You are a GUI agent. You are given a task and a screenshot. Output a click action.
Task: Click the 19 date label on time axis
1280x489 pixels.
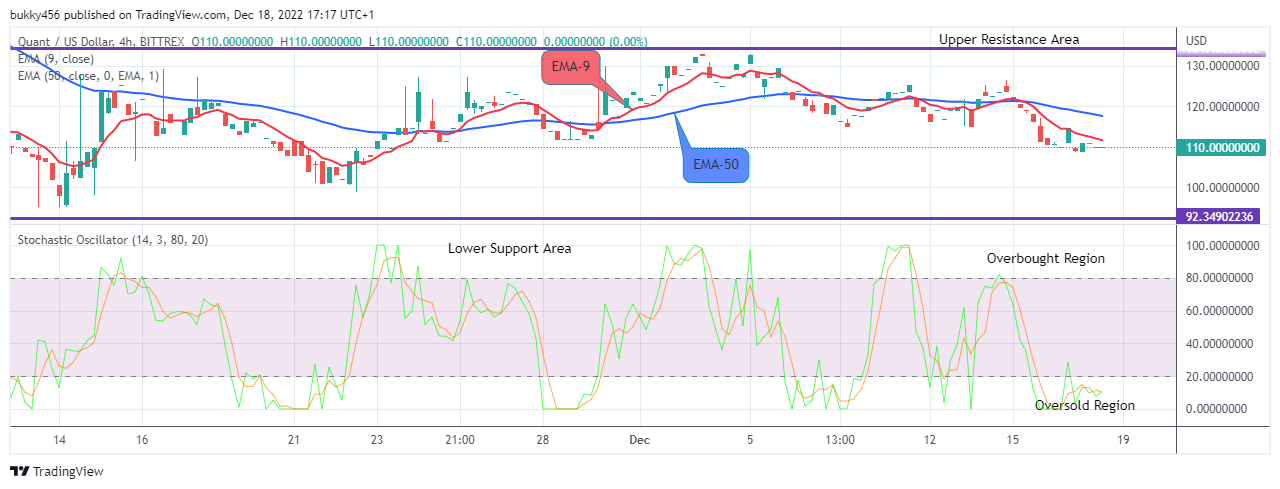pyautogui.click(x=1124, y=440)
